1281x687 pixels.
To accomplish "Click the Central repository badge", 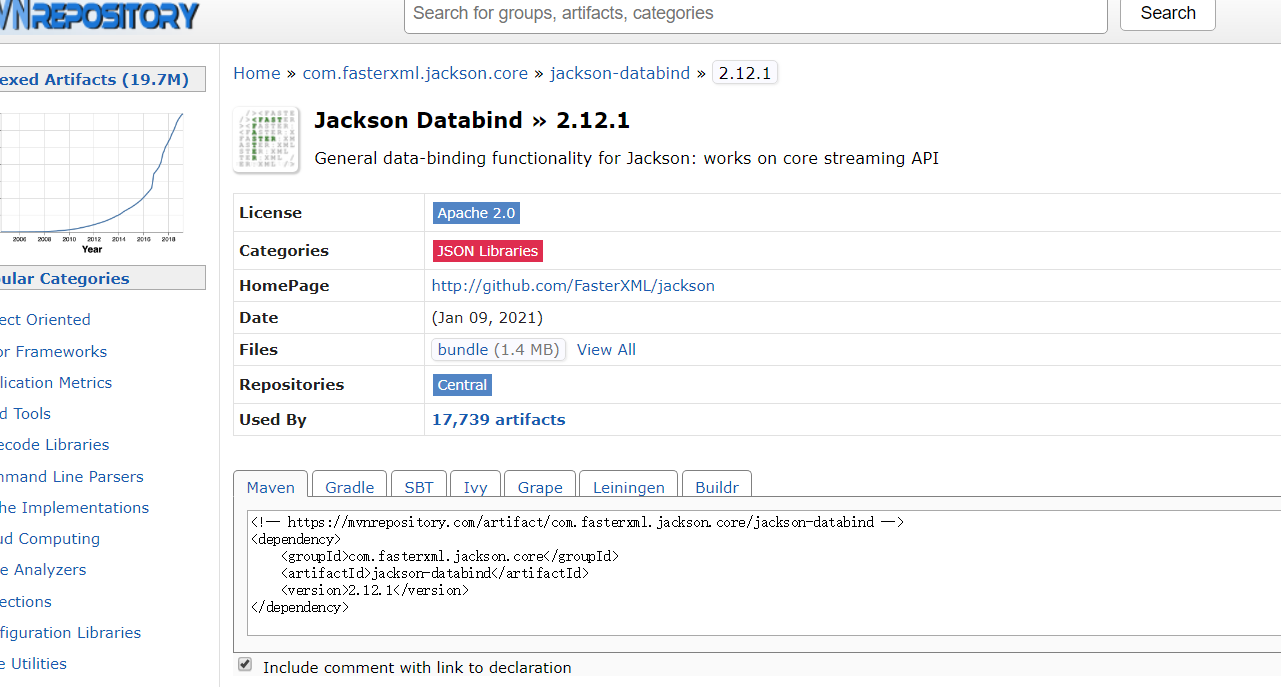I will point(462,385).
